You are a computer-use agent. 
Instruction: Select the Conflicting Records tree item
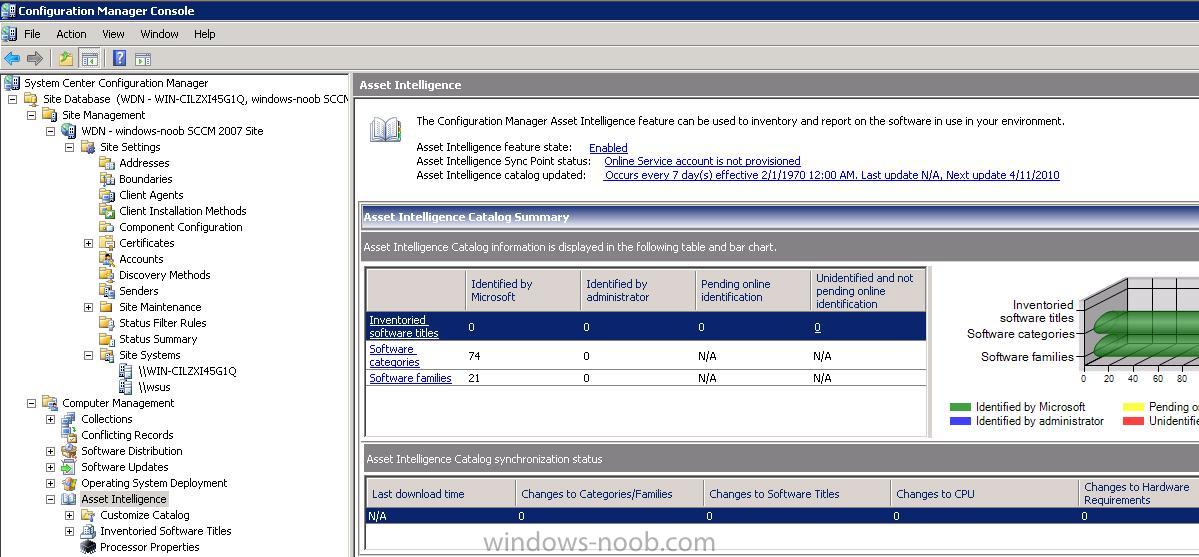127,435
